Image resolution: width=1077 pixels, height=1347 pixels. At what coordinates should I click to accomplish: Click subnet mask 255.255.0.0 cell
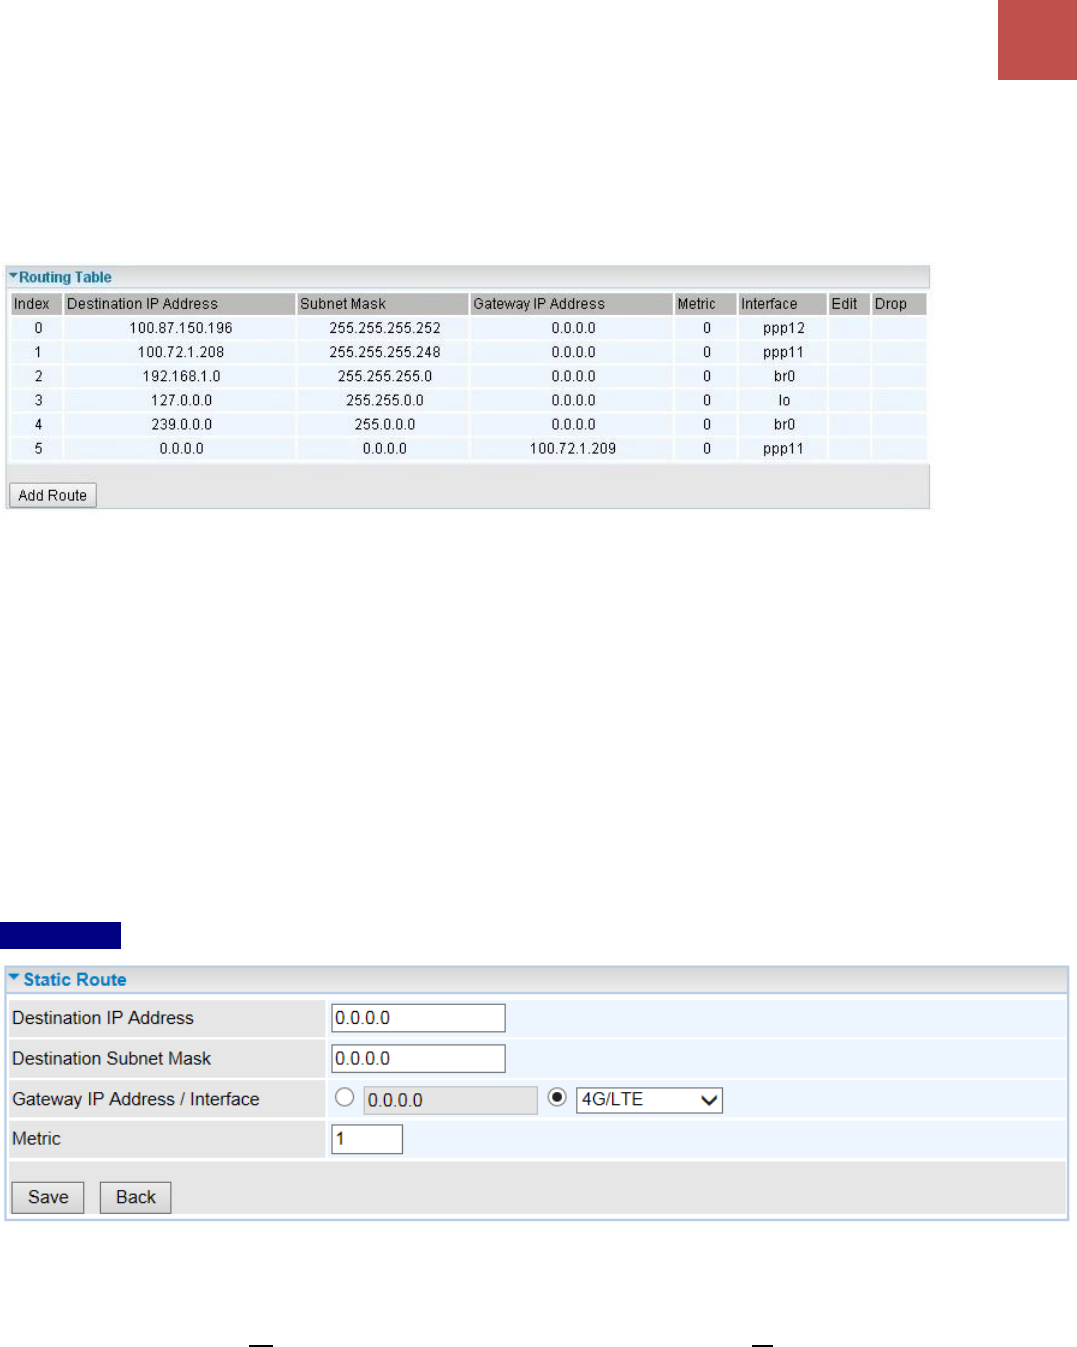coord(385,400)
